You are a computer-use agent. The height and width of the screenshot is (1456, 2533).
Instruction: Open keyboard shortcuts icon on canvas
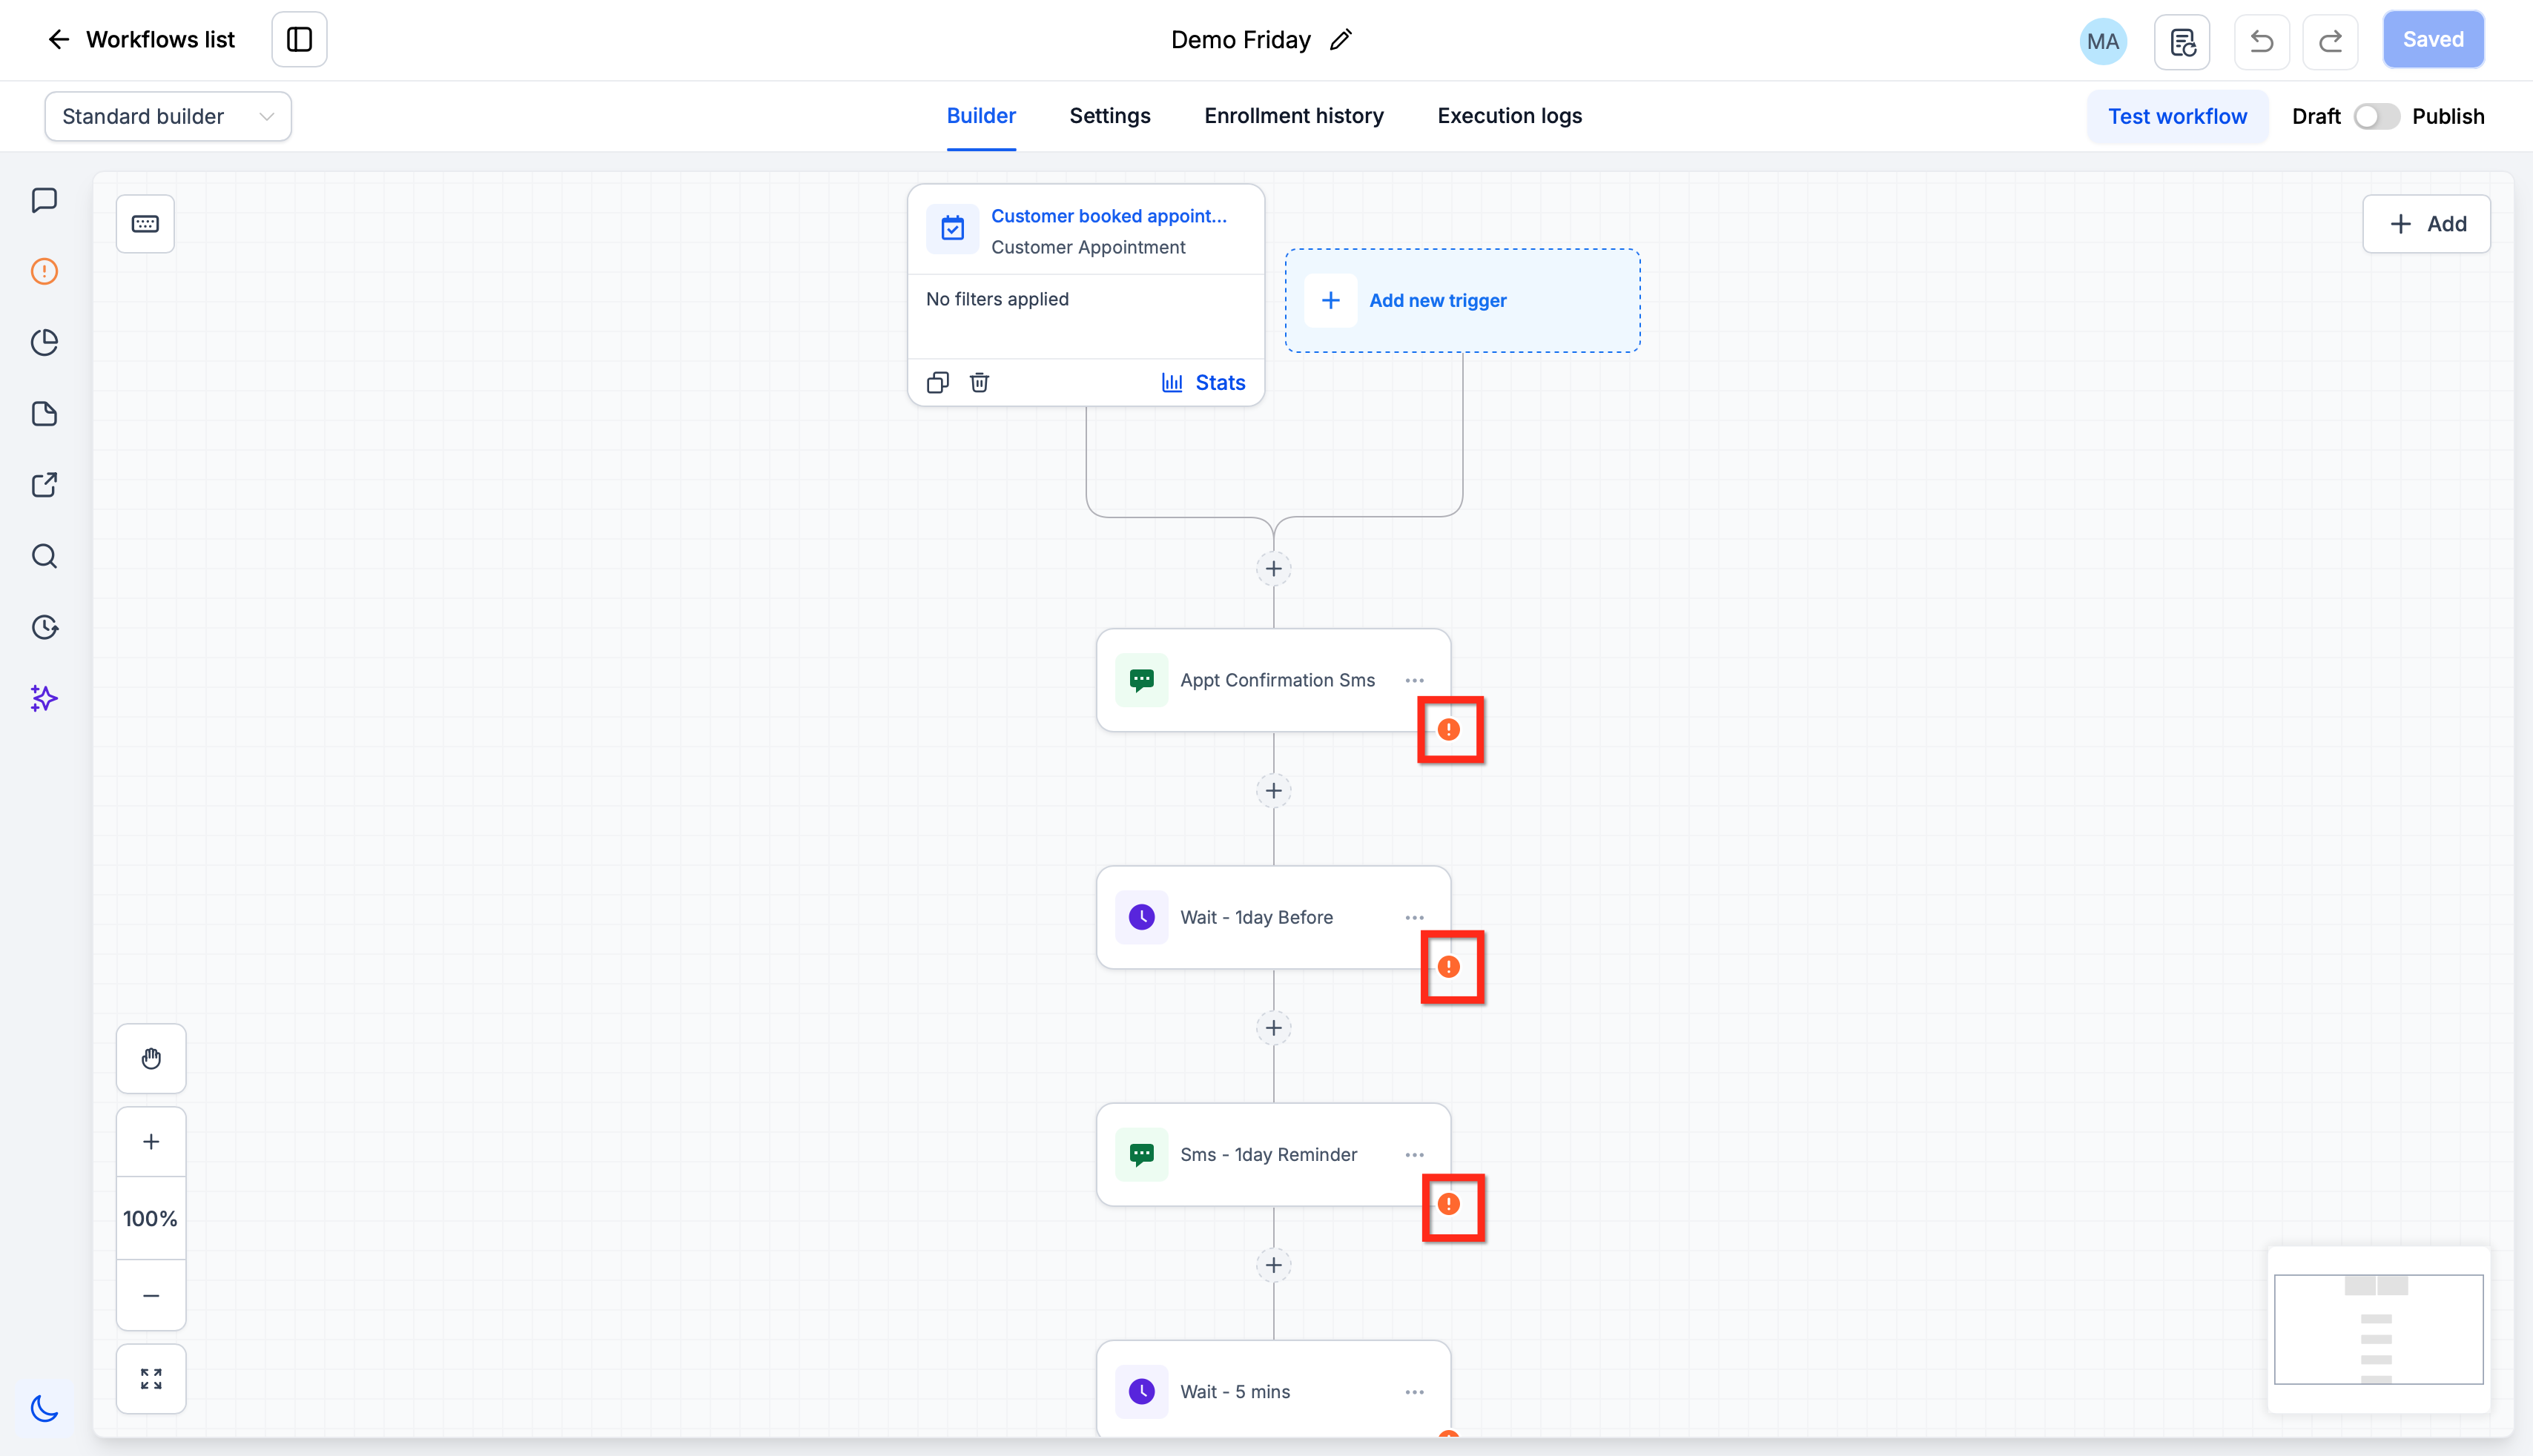(145, 224)
